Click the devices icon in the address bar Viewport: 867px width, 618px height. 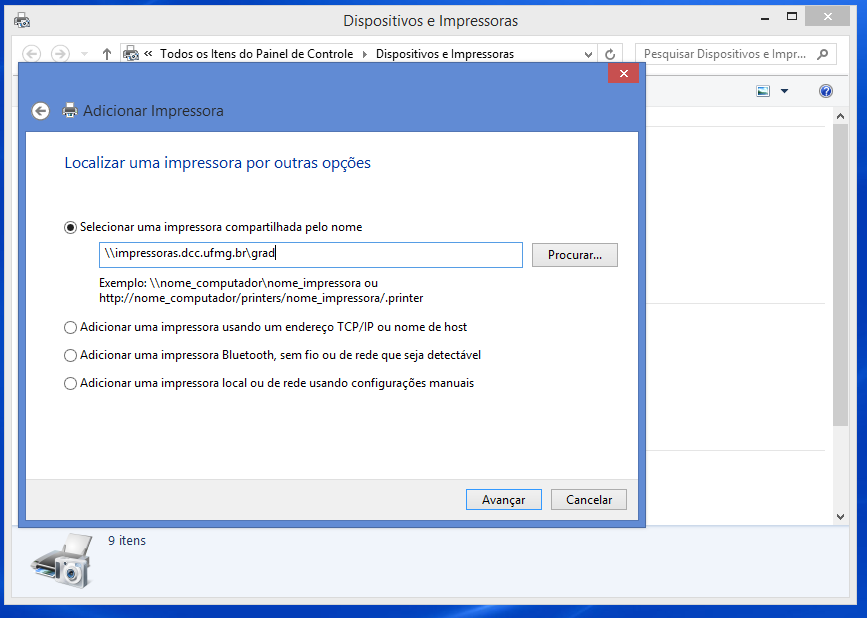click(x=131, y=54)
